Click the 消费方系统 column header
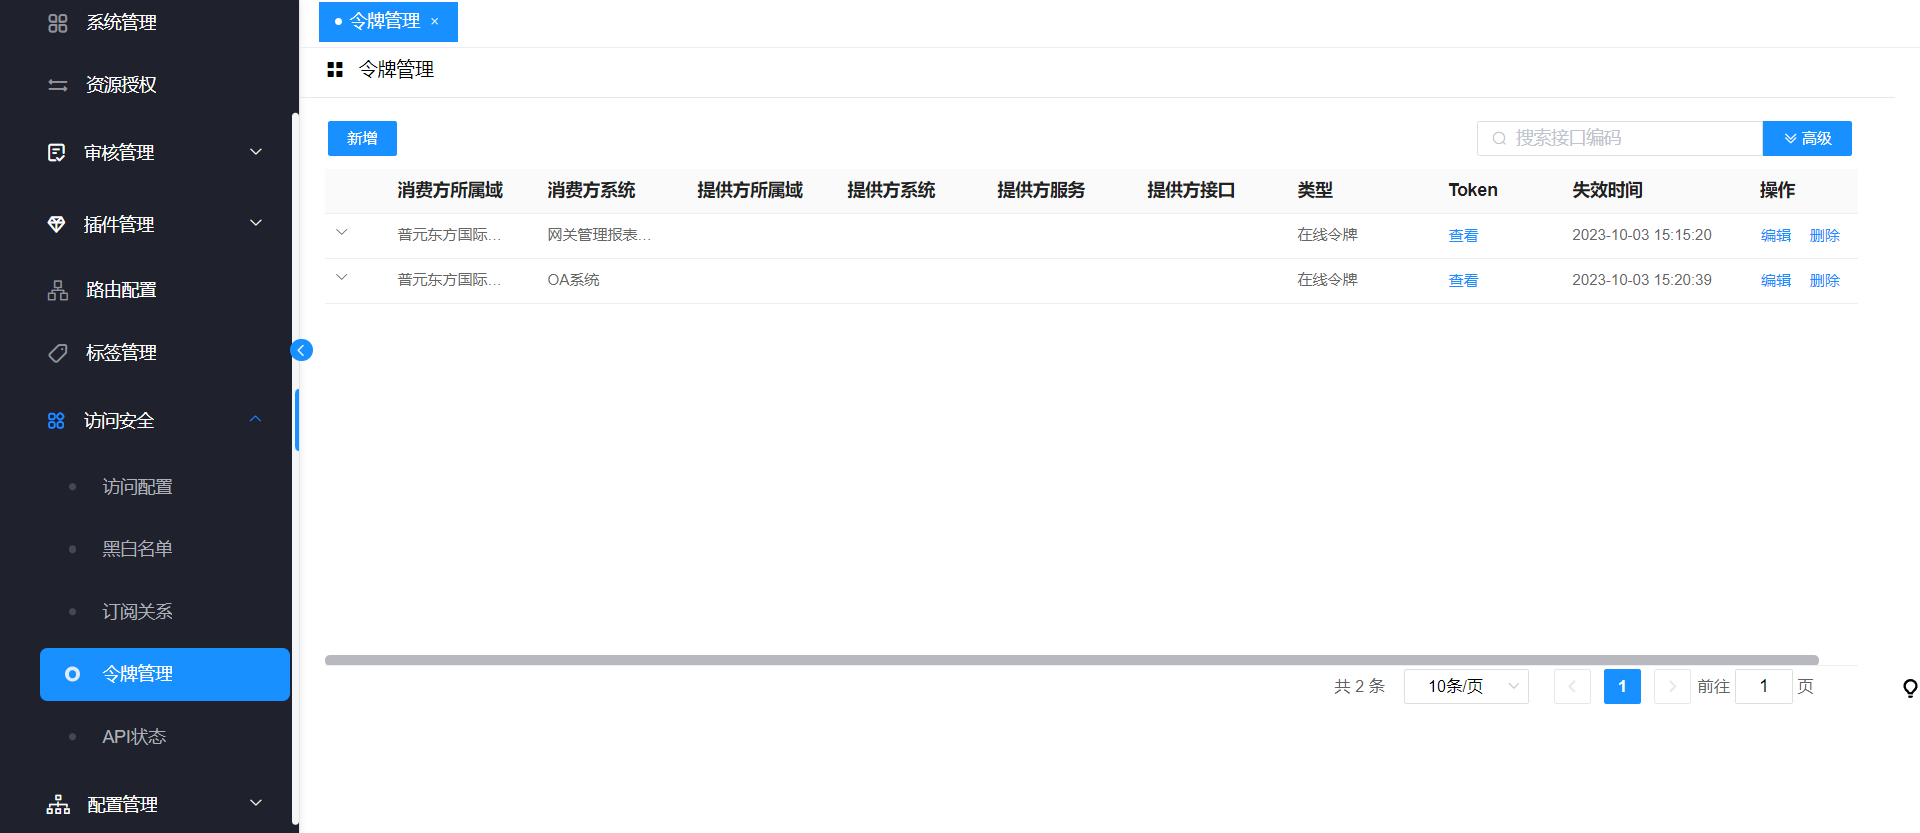 [x=591, y=190]
